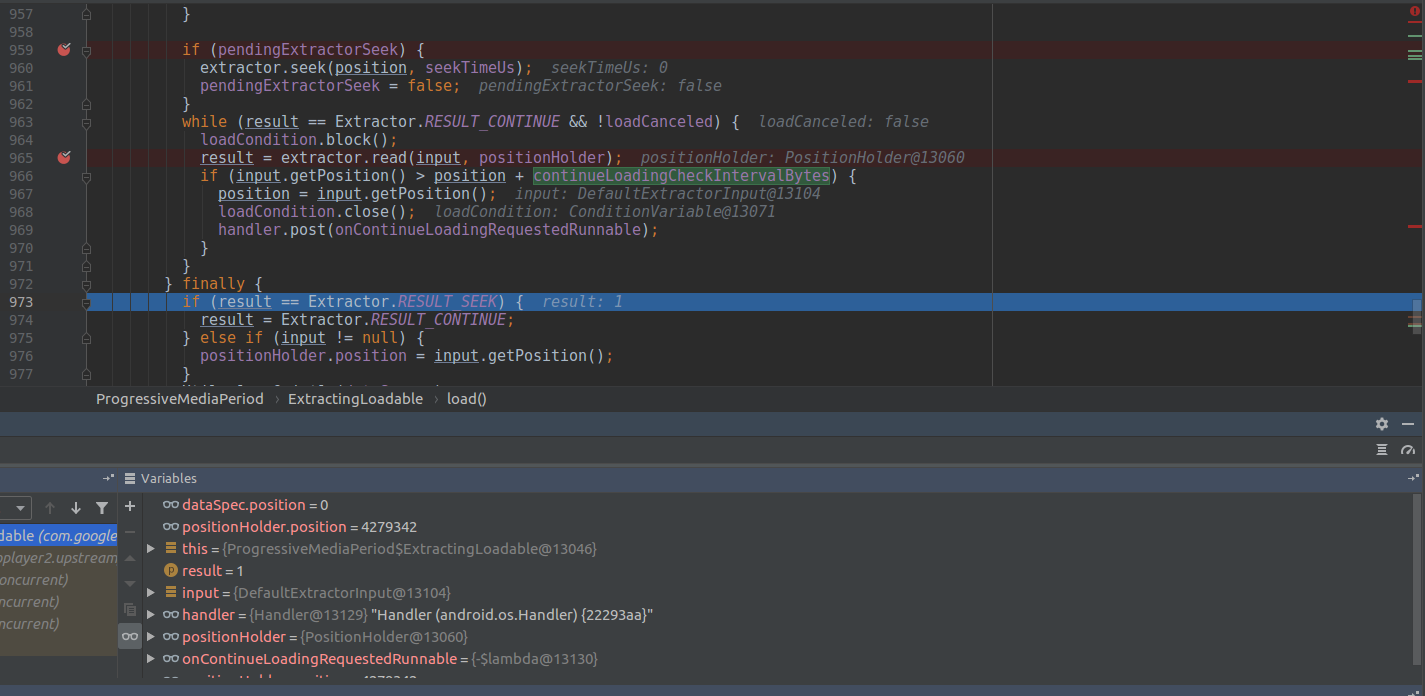Click the filter icon above the frames list
The image size is (1425, 696).
[101, 507]
